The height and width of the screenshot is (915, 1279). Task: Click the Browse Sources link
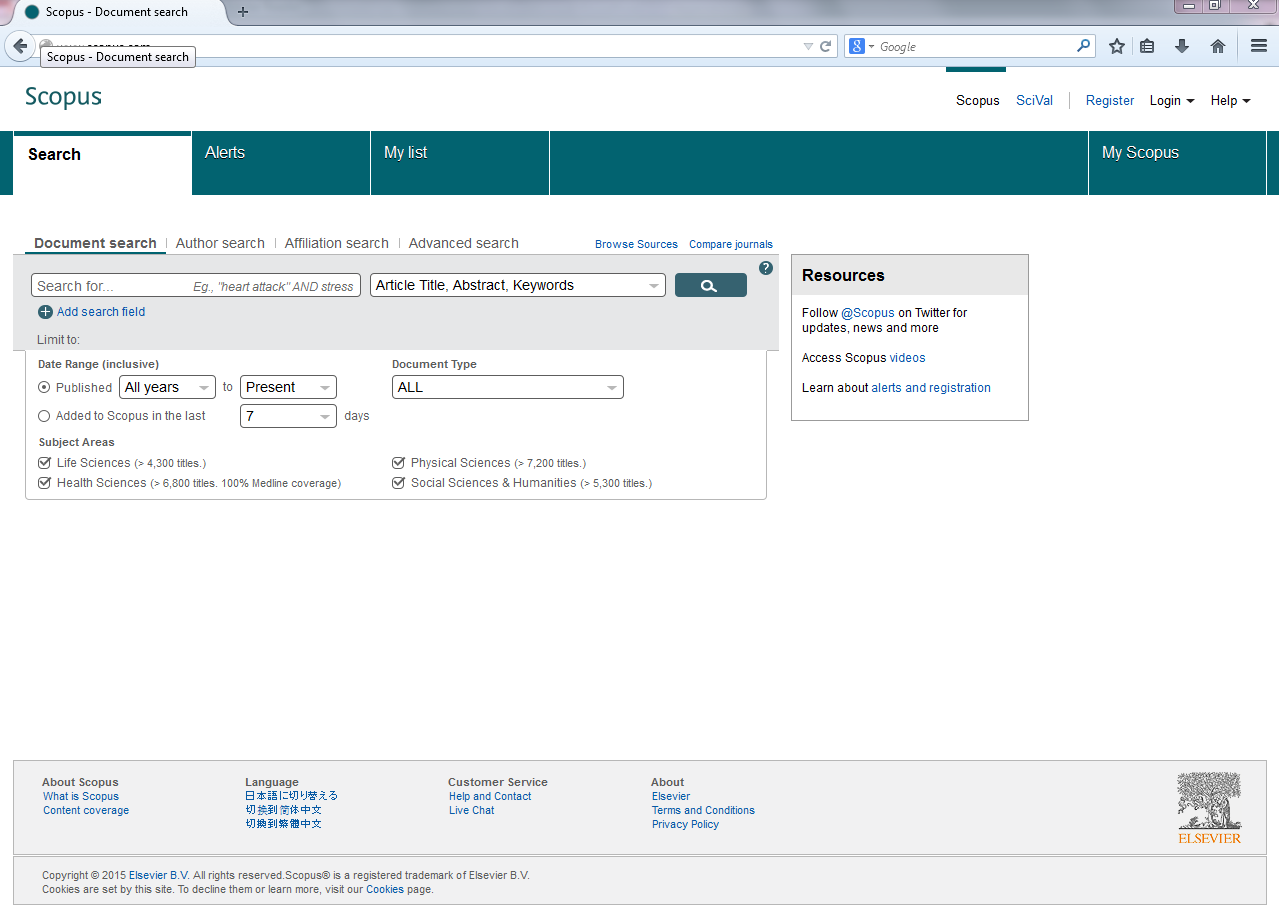(x=636, y=244)
